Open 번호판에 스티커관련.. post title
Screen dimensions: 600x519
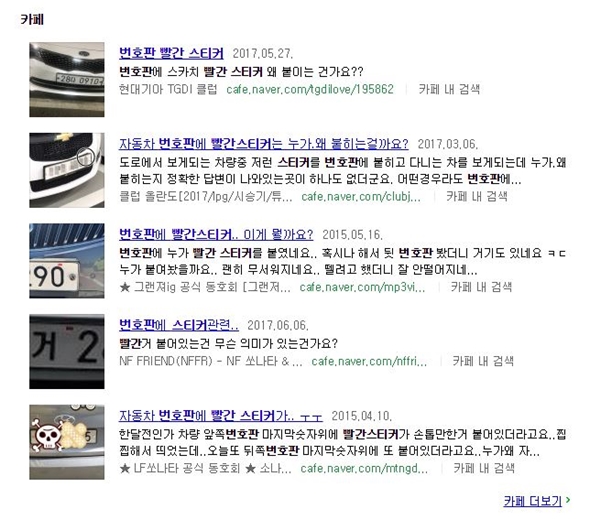click(179, 325)
